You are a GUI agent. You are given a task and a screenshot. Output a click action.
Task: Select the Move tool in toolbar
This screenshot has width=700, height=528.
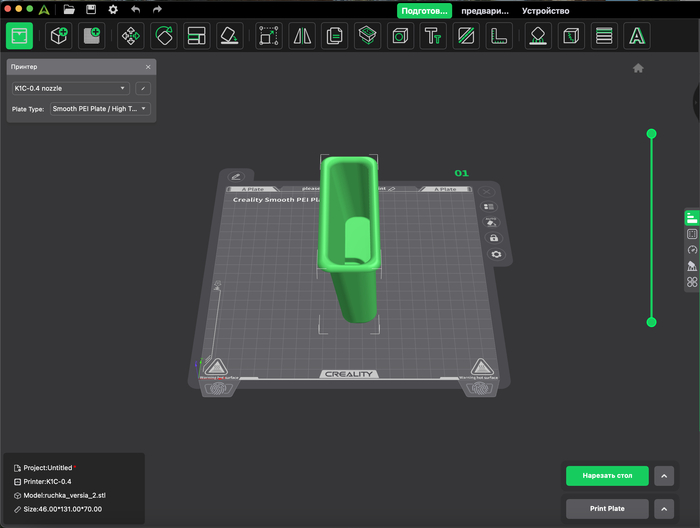click(130, 36)
